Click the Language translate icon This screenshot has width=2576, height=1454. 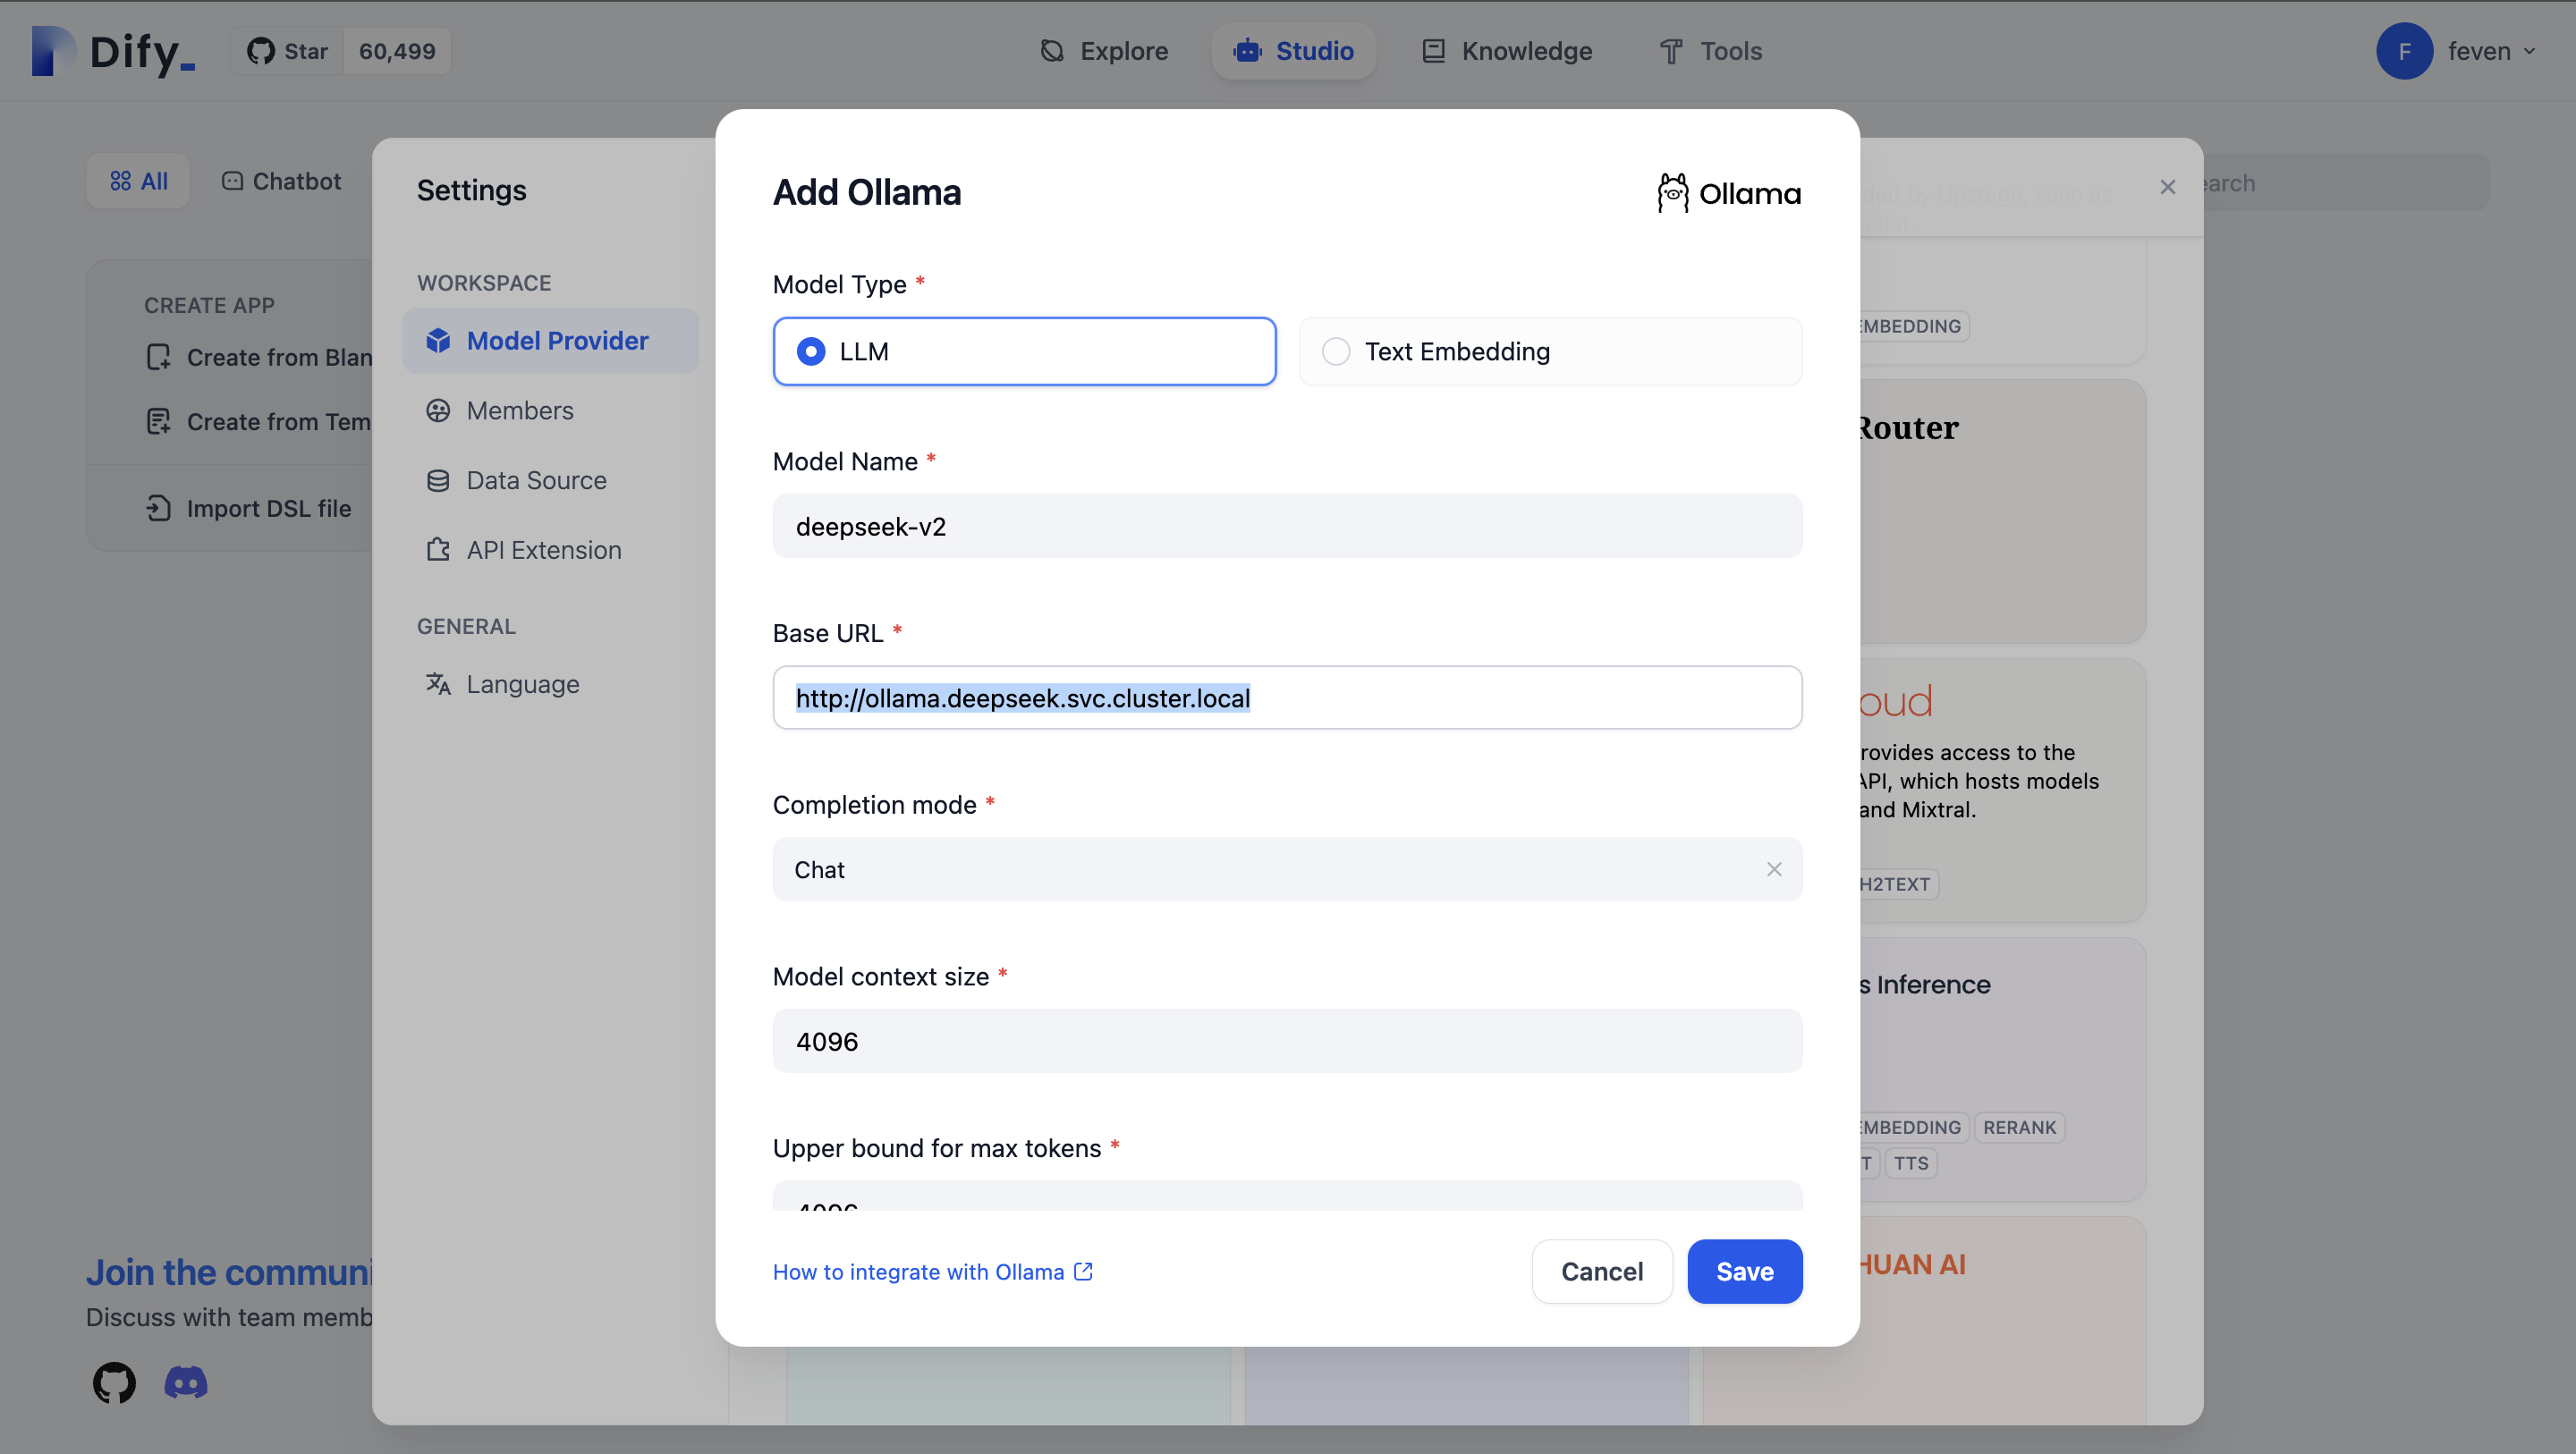(x=438, y=684)
